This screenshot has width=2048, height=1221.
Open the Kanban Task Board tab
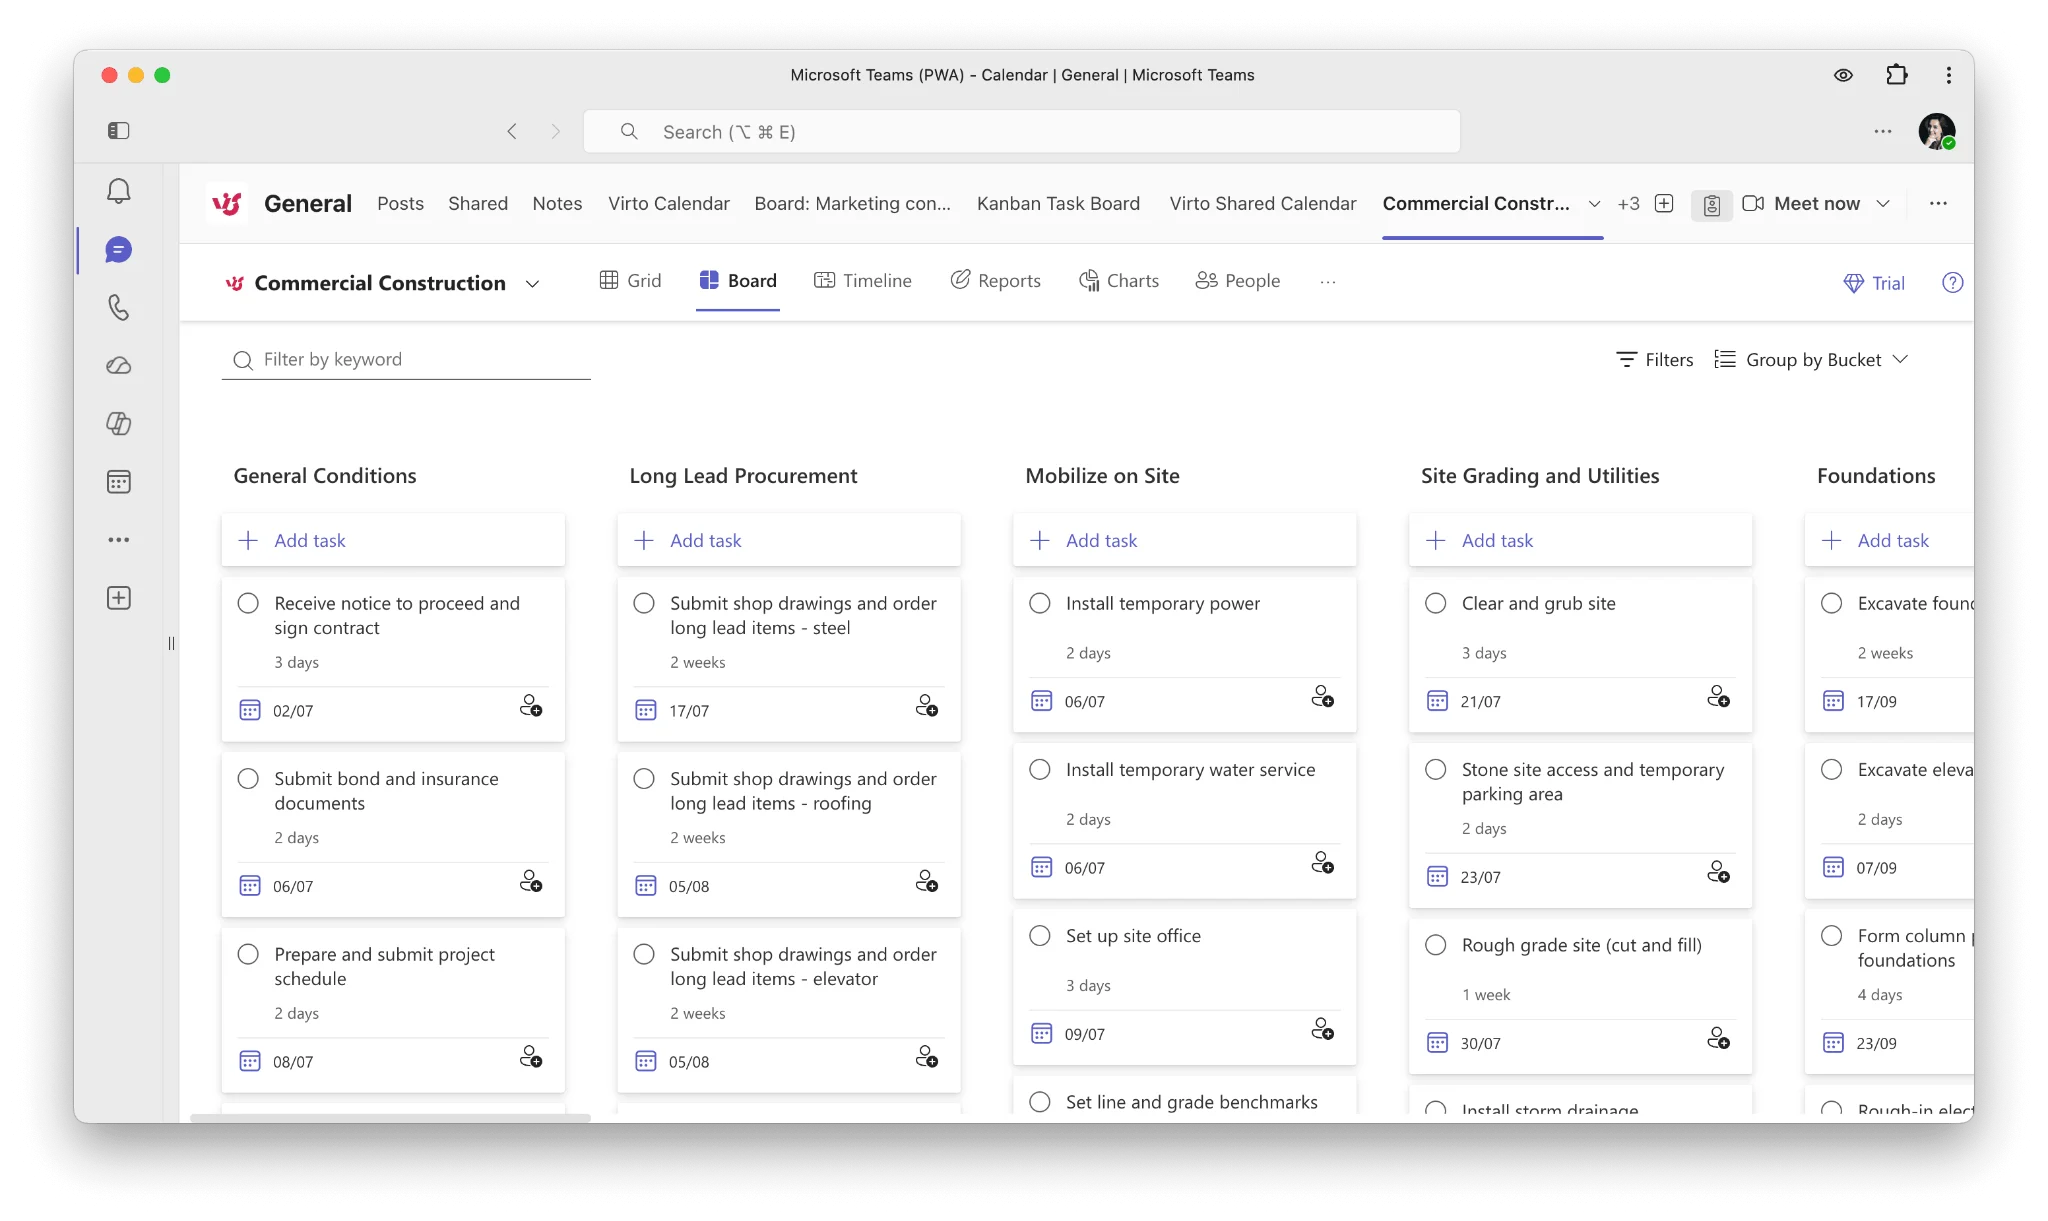click(1058, 204)
